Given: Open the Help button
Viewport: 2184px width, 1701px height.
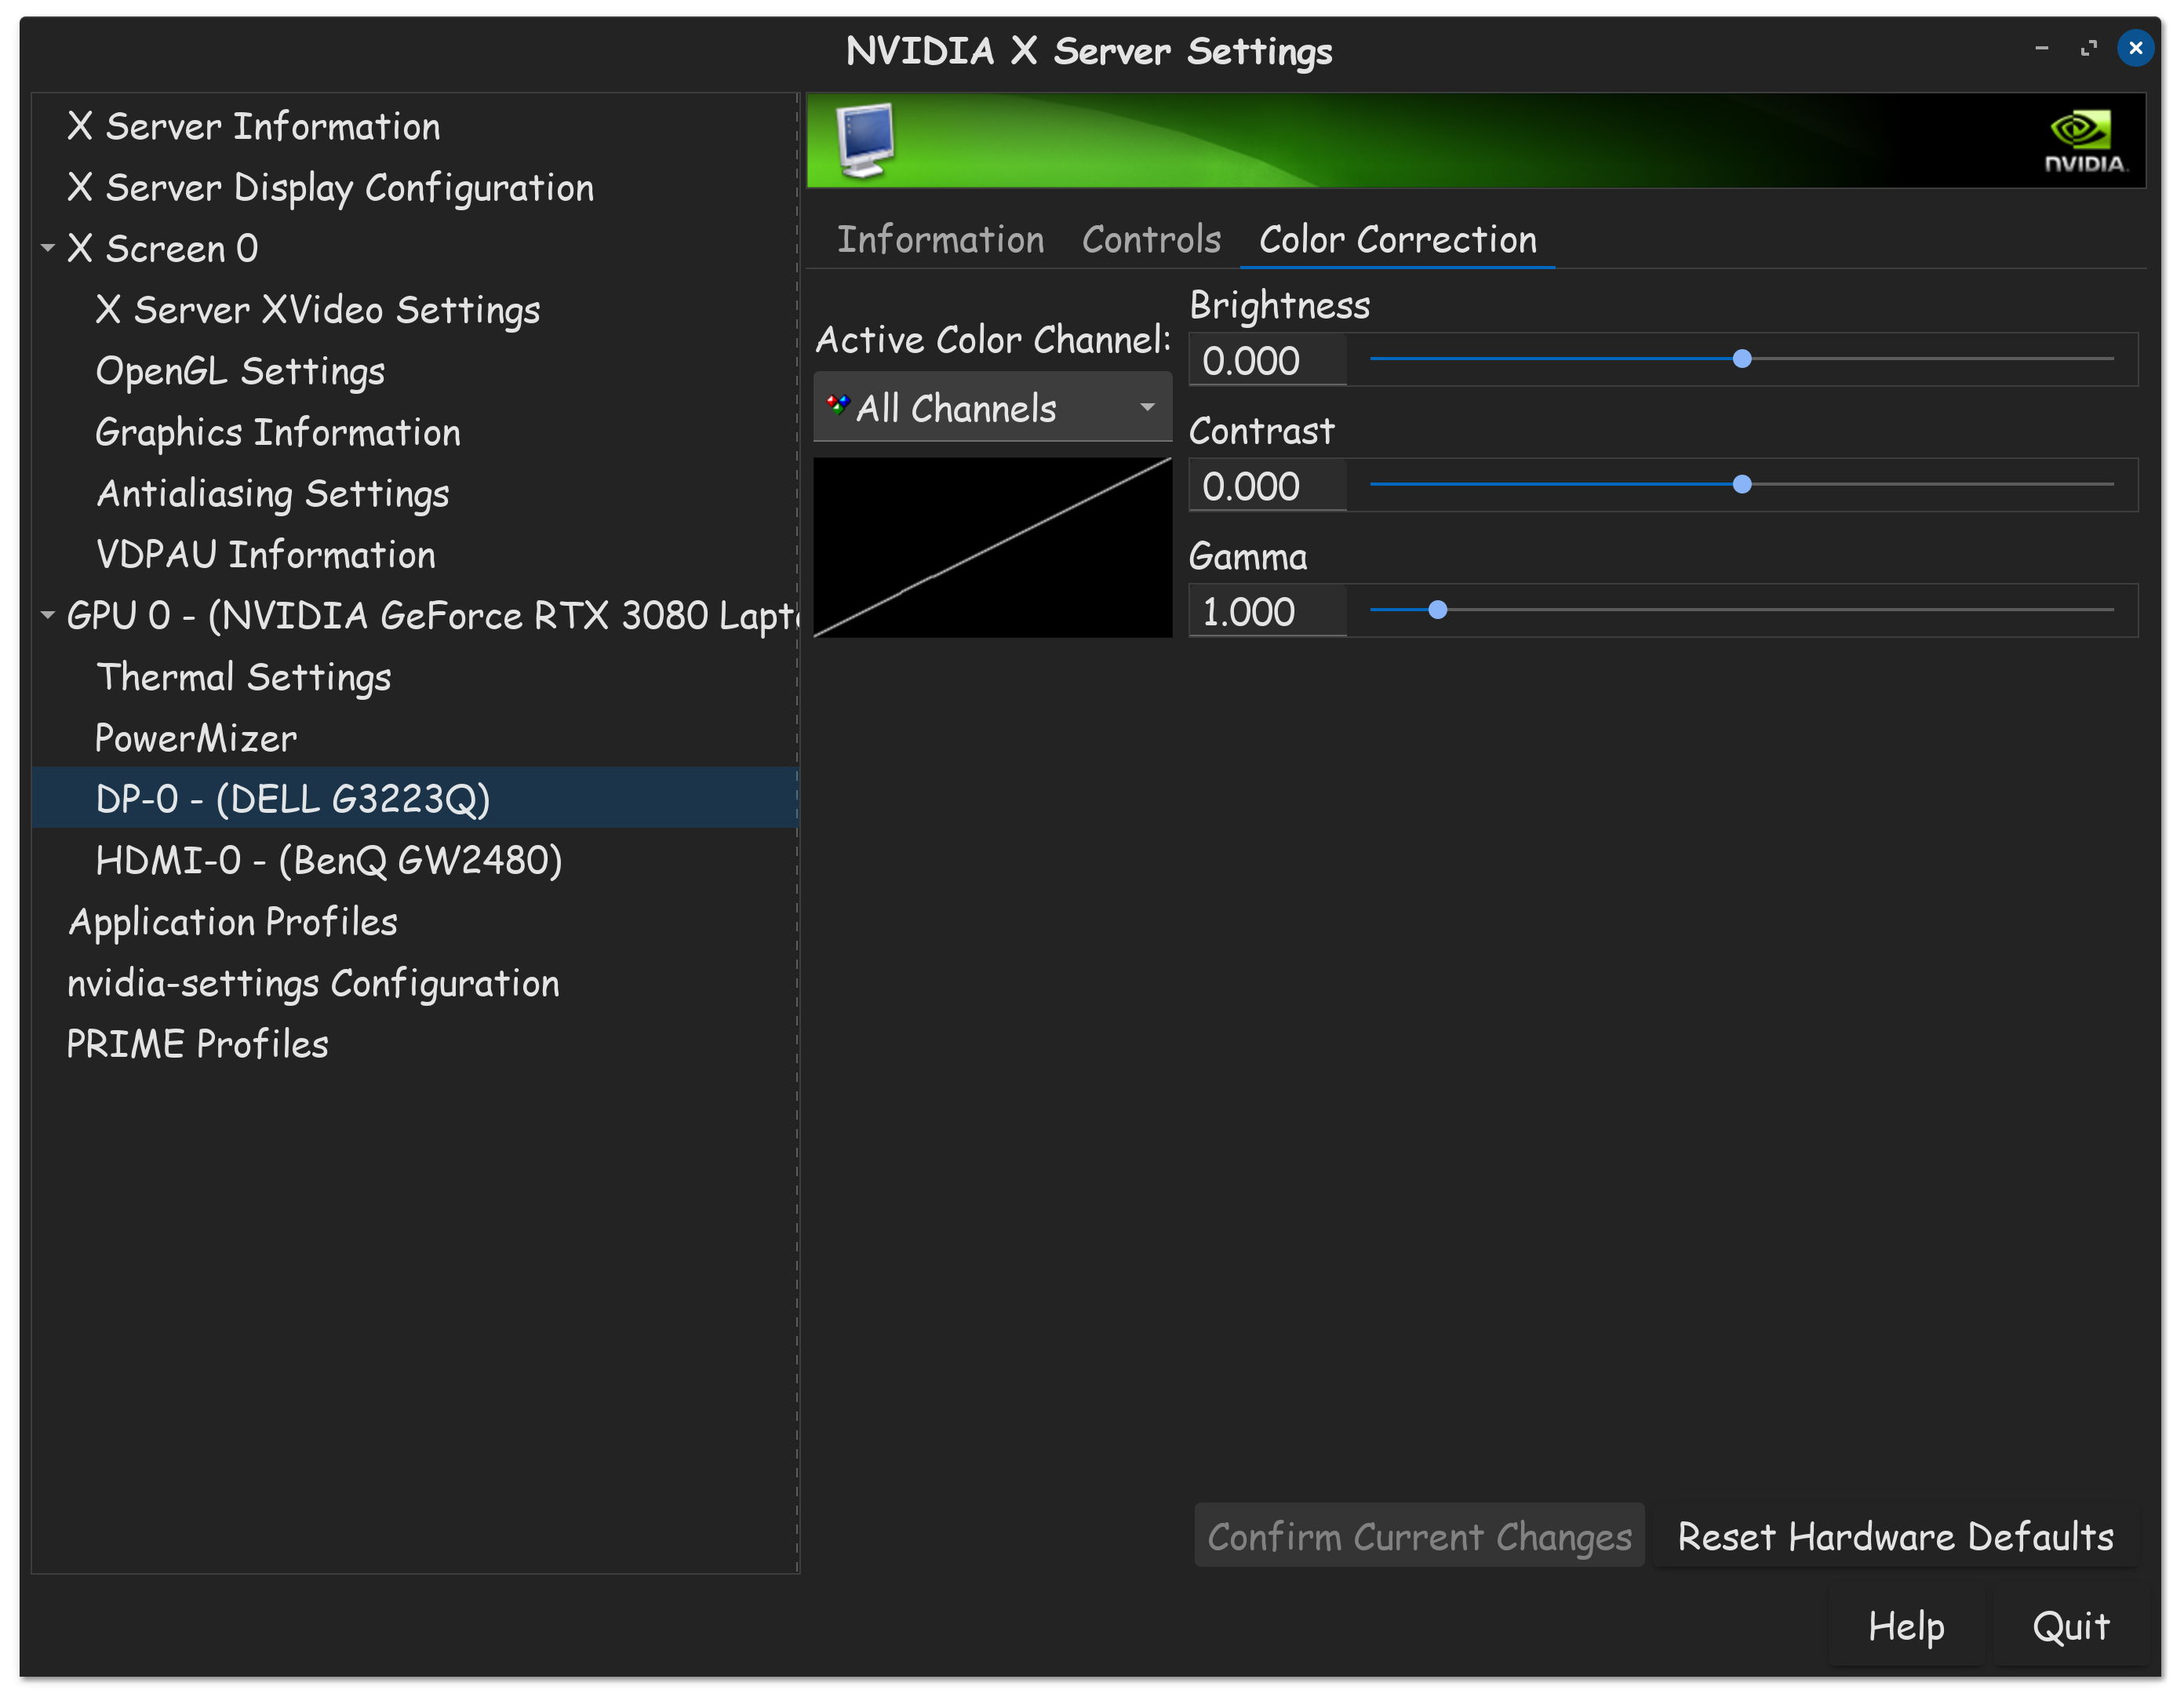Looking at the screenshot, I should (x=1906, y=1626).
